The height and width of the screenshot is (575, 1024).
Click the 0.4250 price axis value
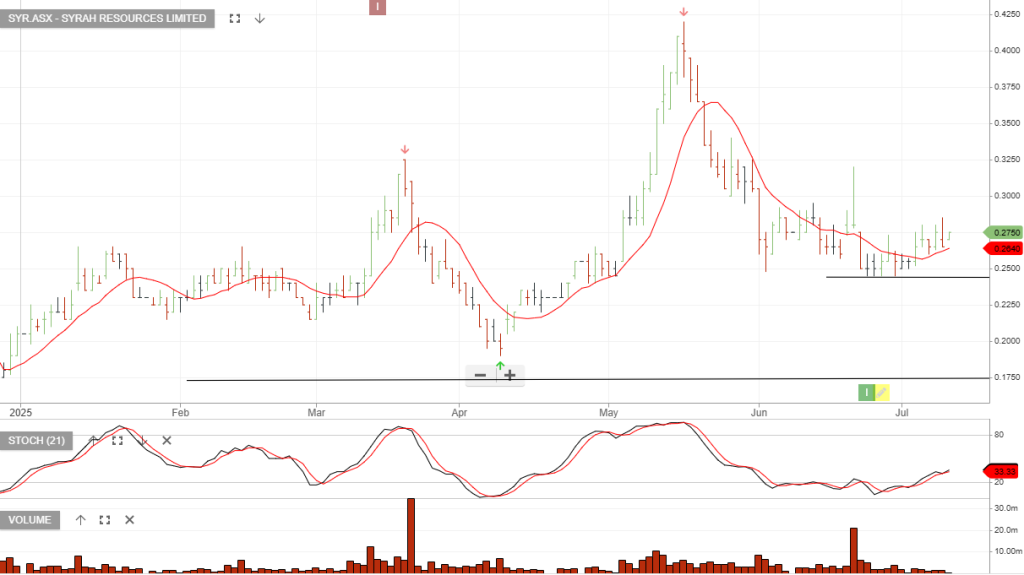(1007, 14)
